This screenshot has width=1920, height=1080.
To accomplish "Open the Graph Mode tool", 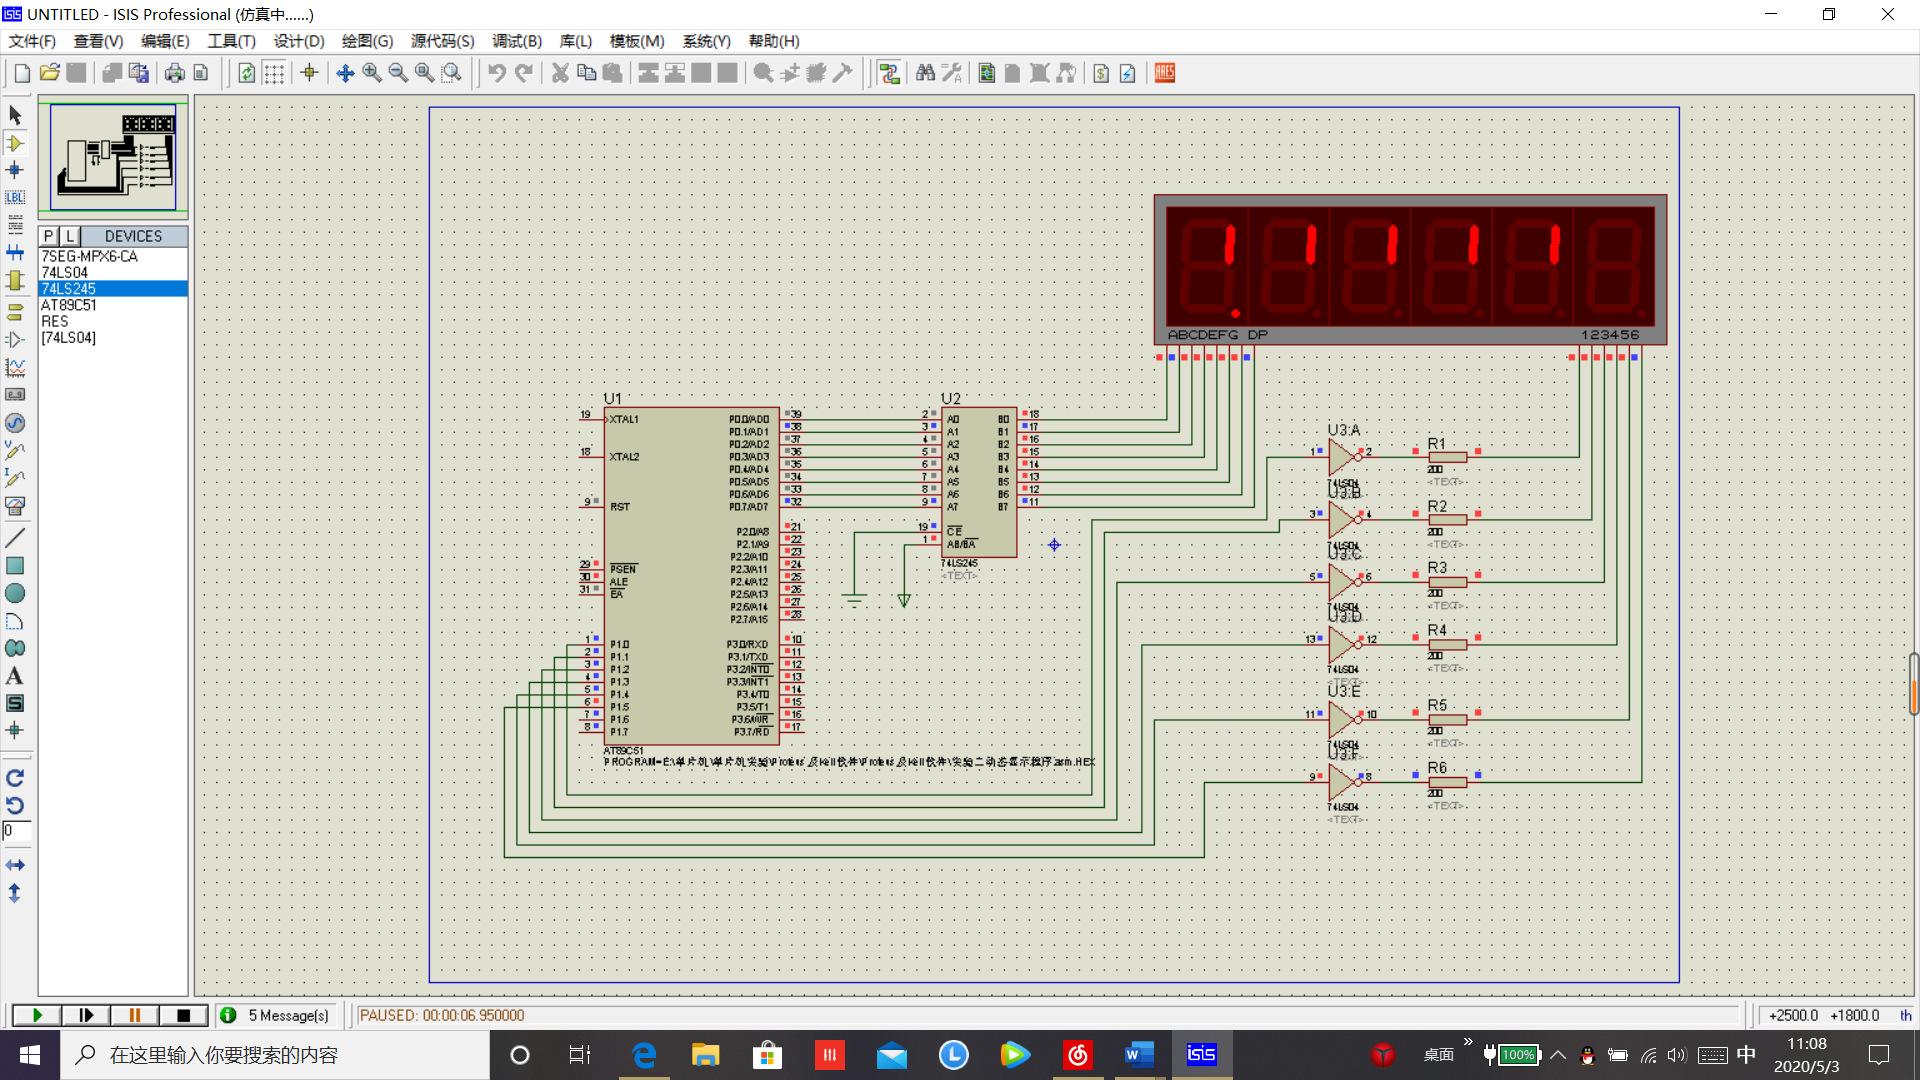I will (x=15, y=367).
